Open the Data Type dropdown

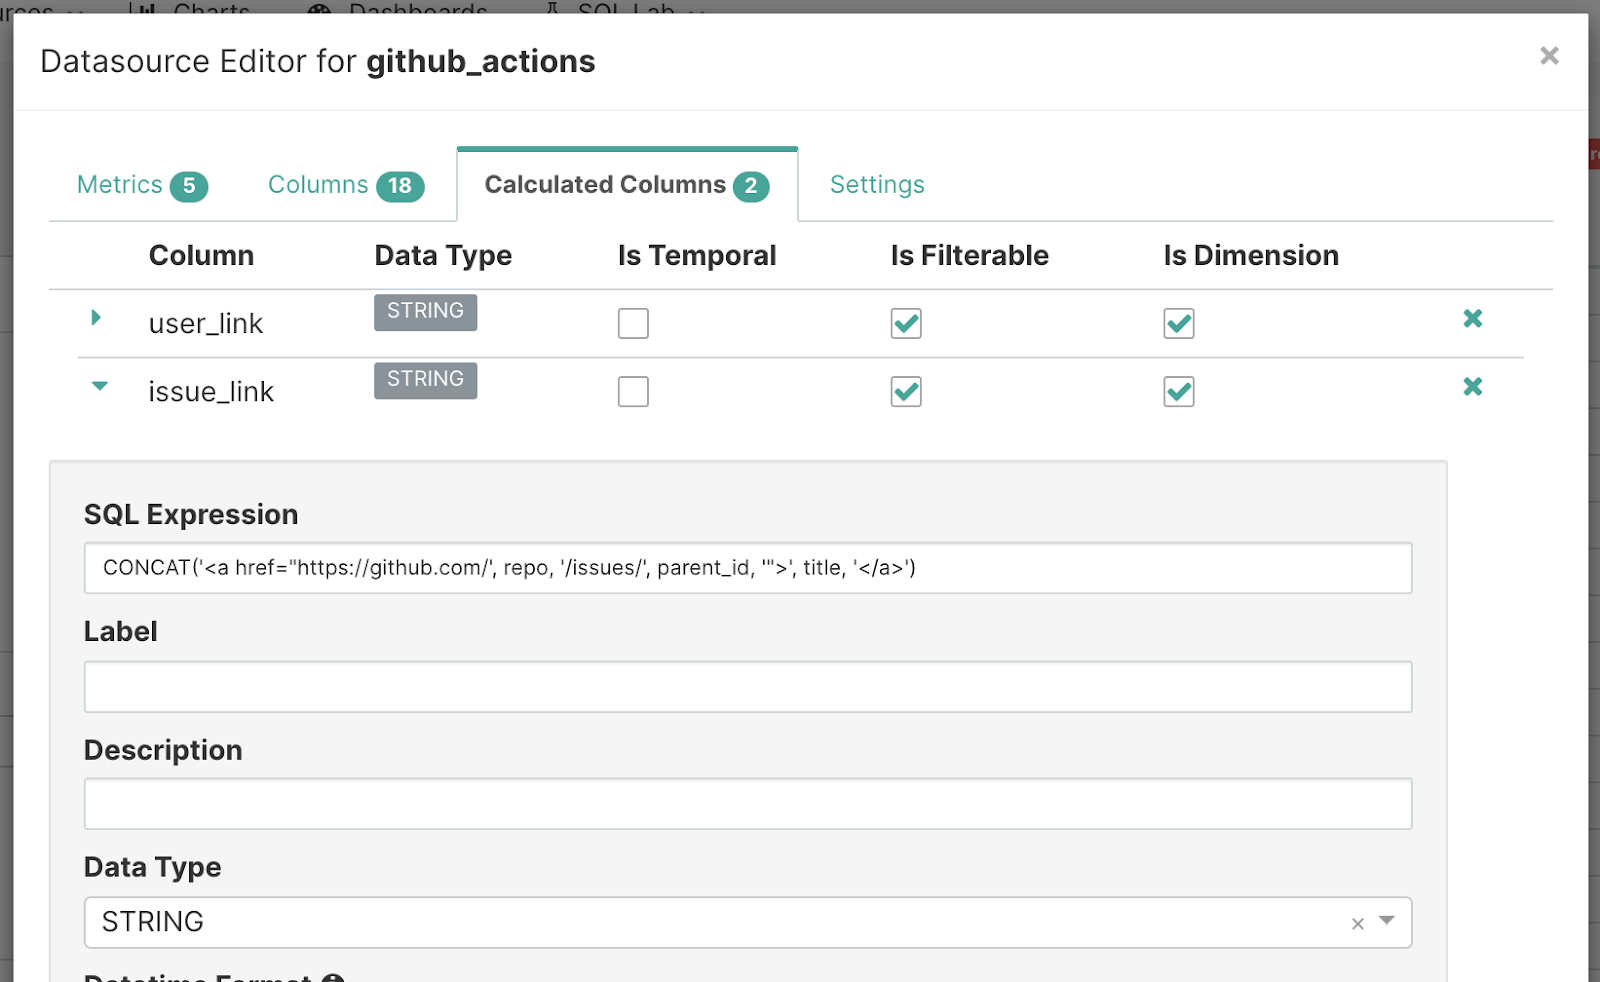tap(1387, 921)
